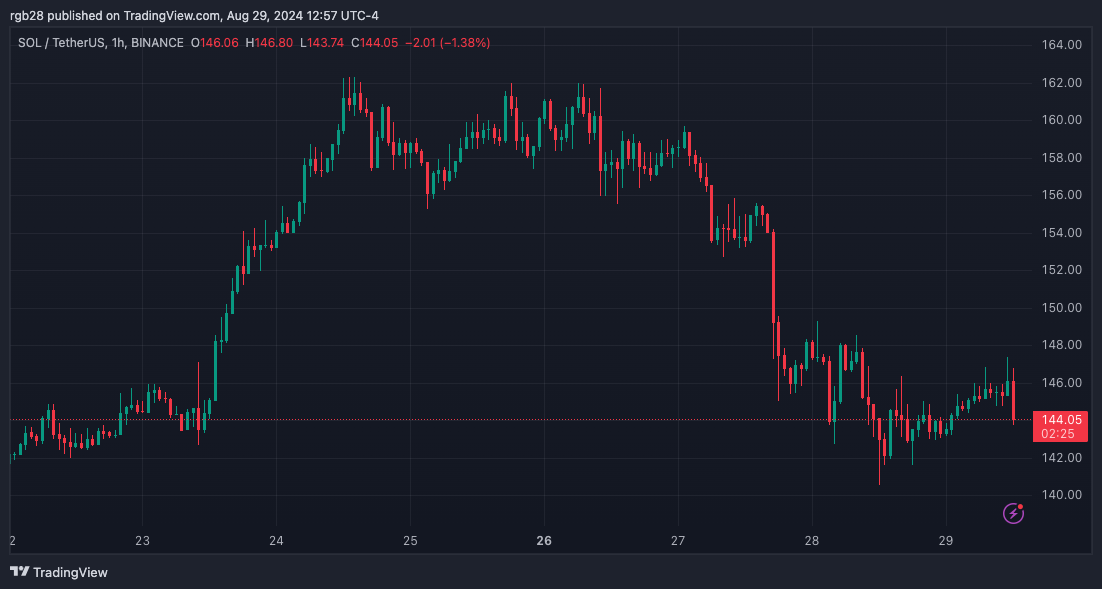Click the red 144.05 current price label
The width and height of the screenshot is (1102, 589).
(x=1061, y=420)
